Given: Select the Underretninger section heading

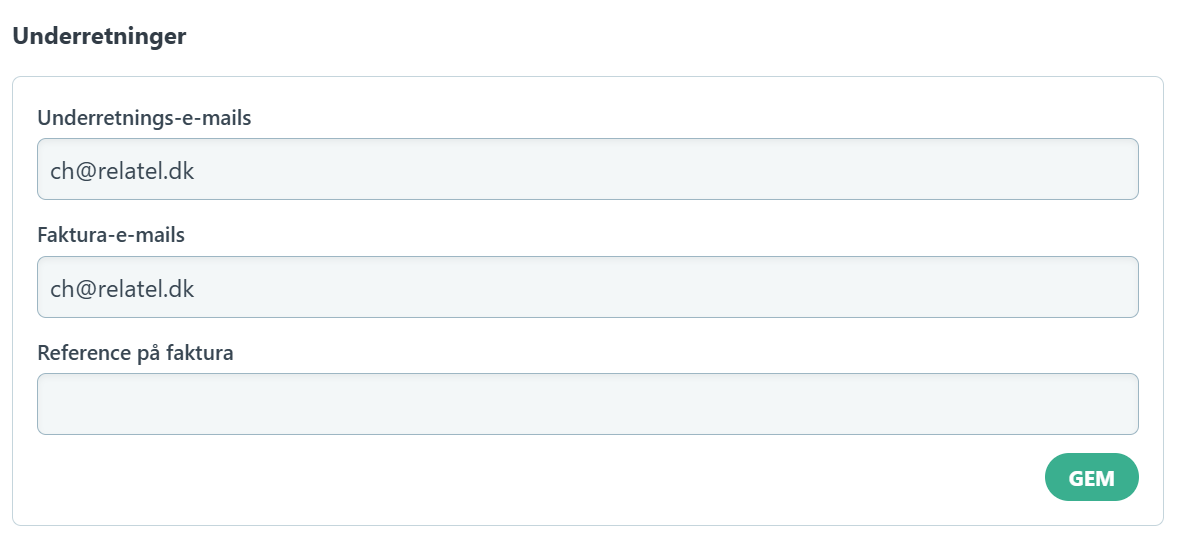Looking at the screenshot, I should coord(99,37).
